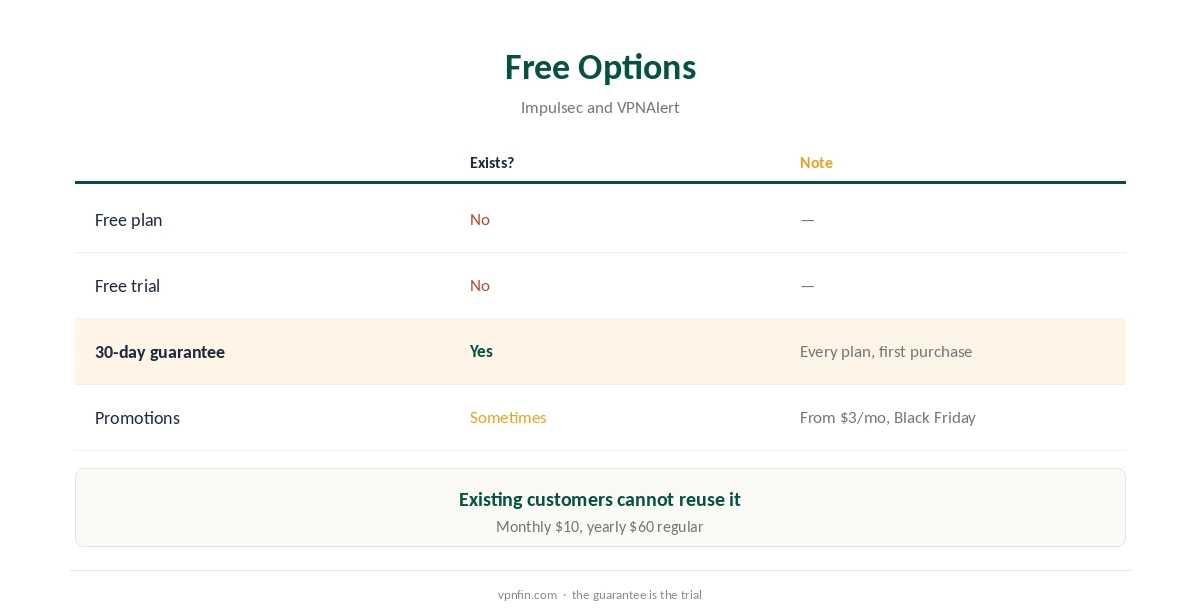Click 'Yes' in the 30-day guarantee row
1200x614 pixels.
[x=481, y=352]
